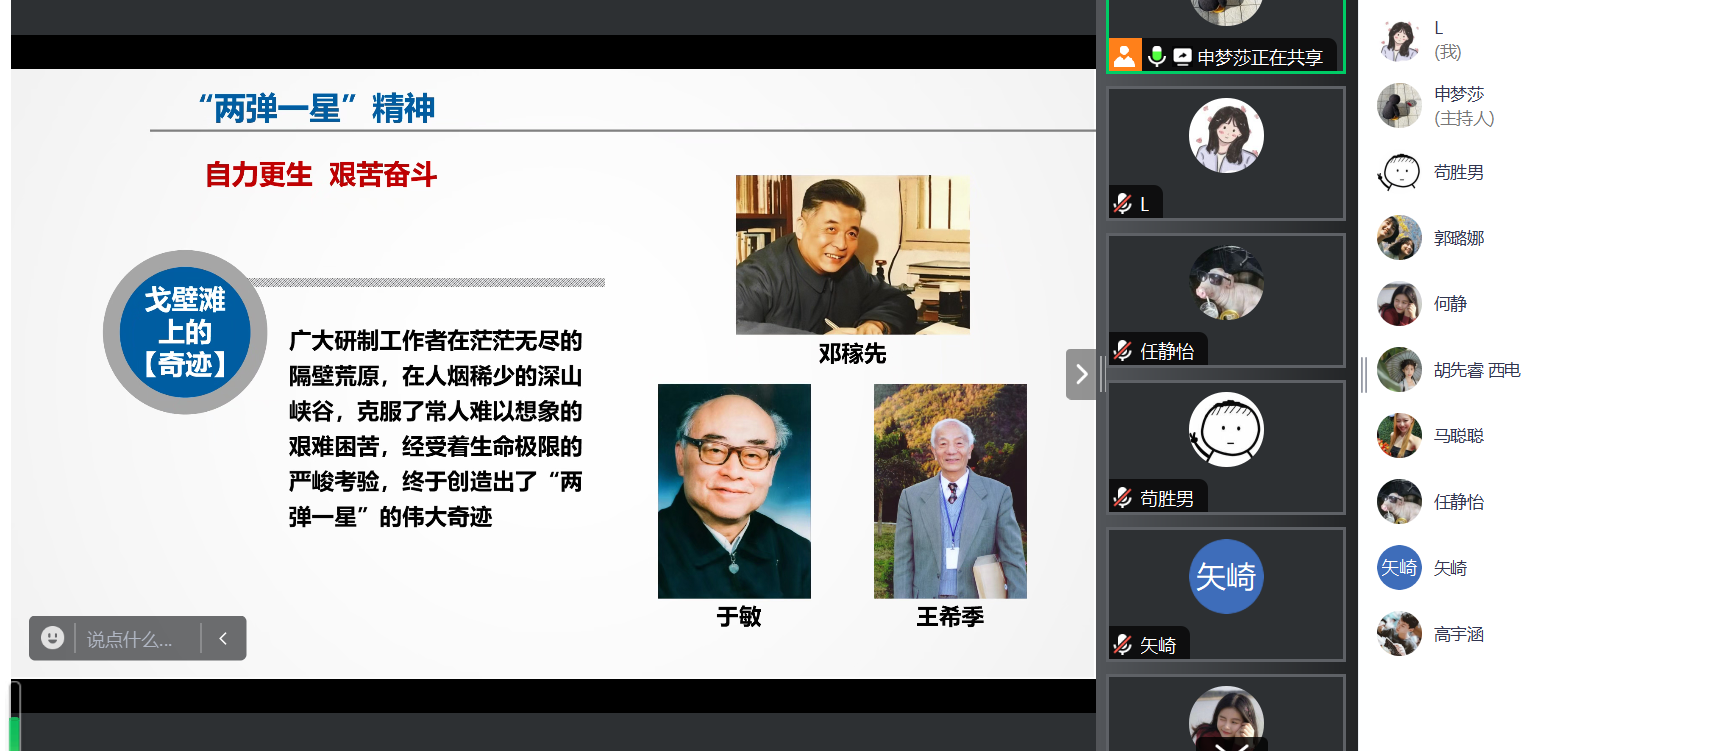Click L's avatar in the video tile

pos(1226,136)
